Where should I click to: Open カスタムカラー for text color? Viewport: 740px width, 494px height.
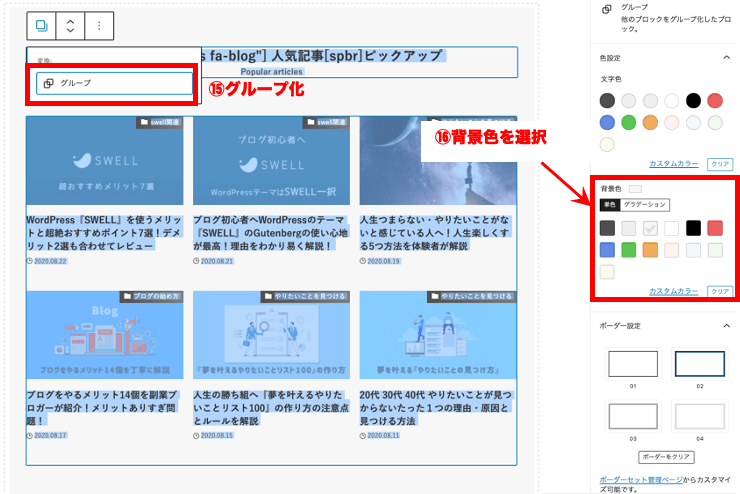coord(673,164)
